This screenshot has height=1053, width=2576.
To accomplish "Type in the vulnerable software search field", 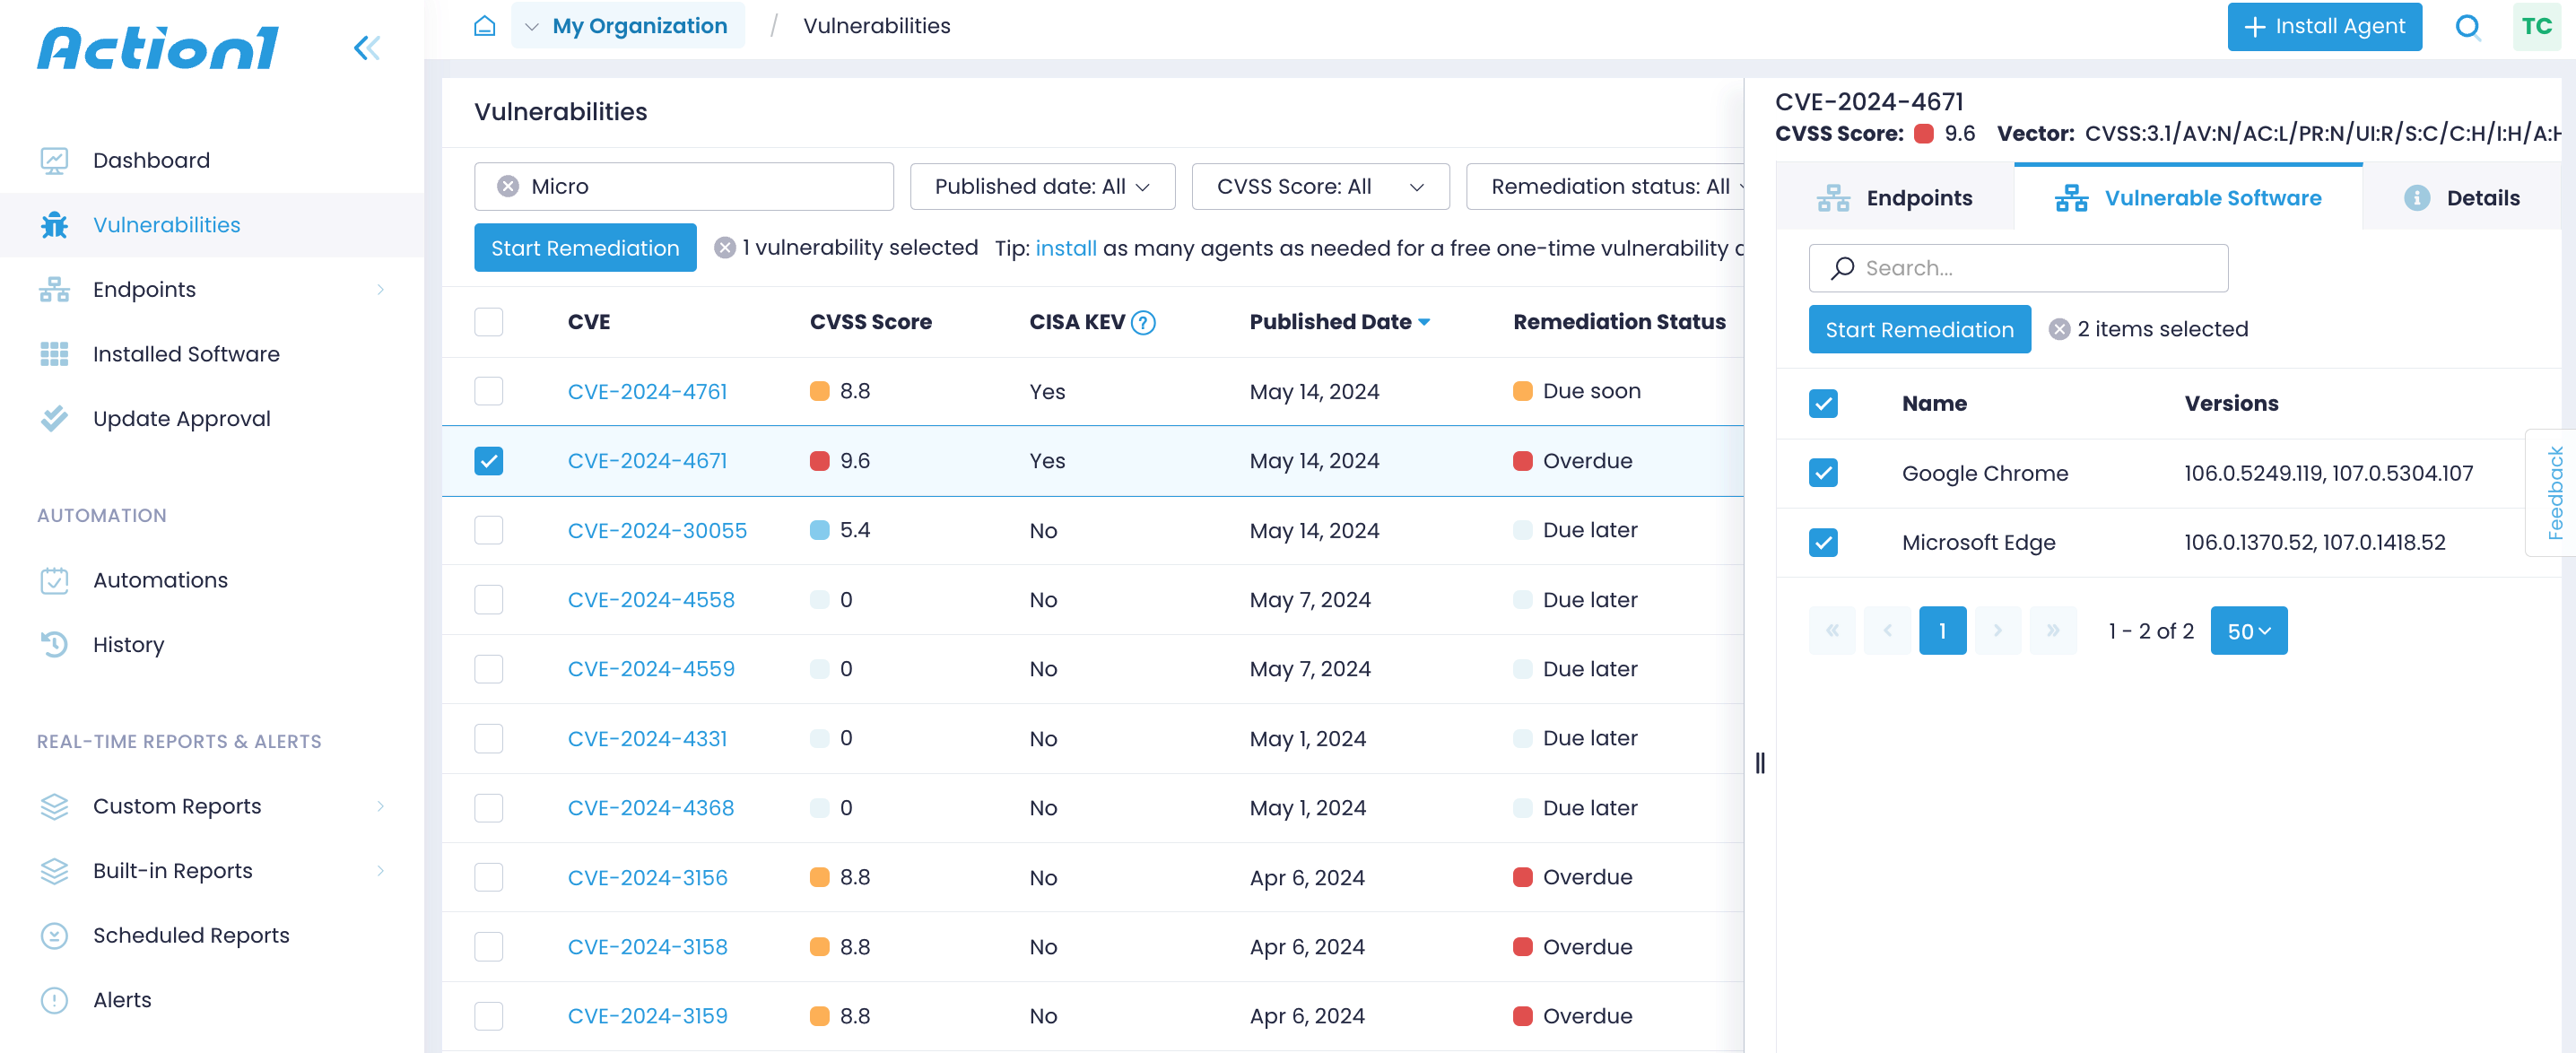I will 2018,268.
